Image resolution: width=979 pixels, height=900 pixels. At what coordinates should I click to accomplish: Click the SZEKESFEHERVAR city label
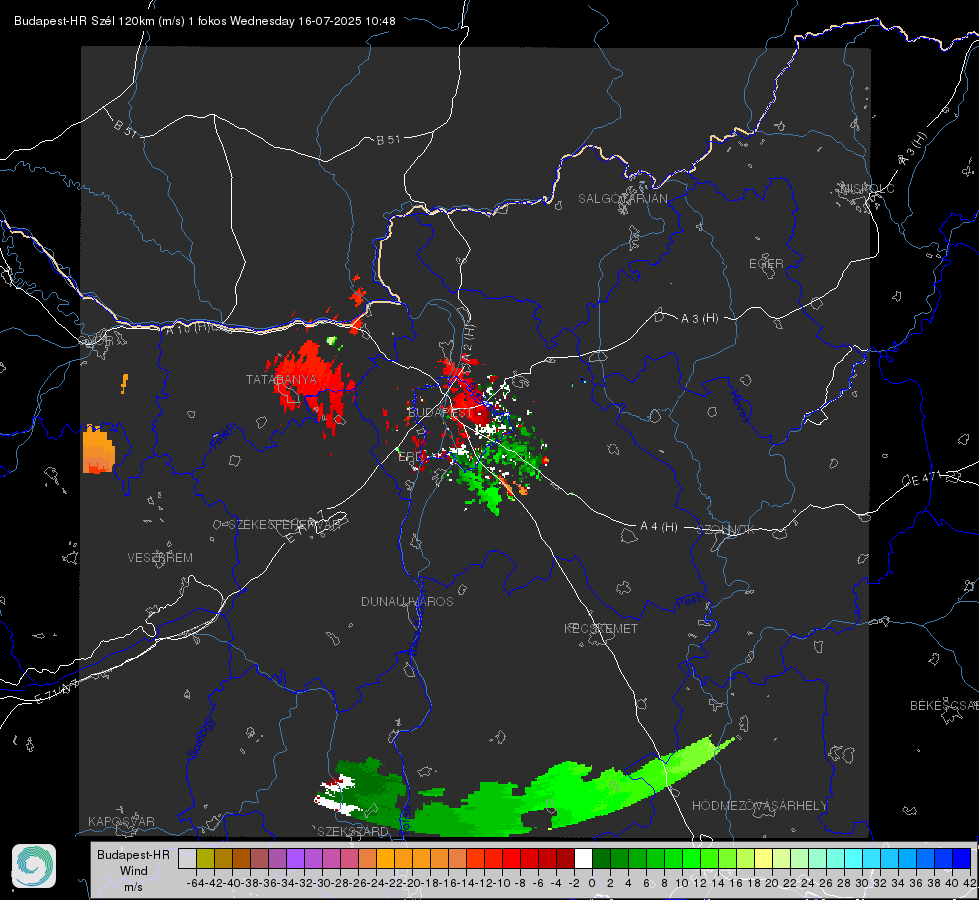[x=285, y=525]
